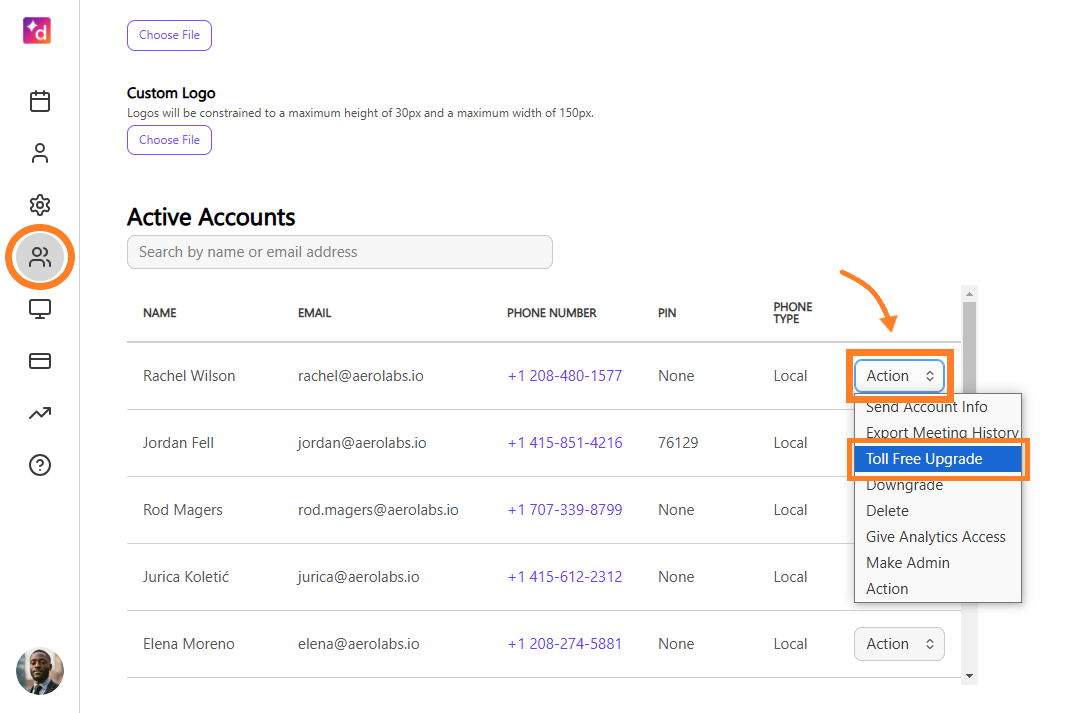This screenshot has width=1071, height=713.
Task: Click the Custom Logo heading
Action: tap(171, 93)
